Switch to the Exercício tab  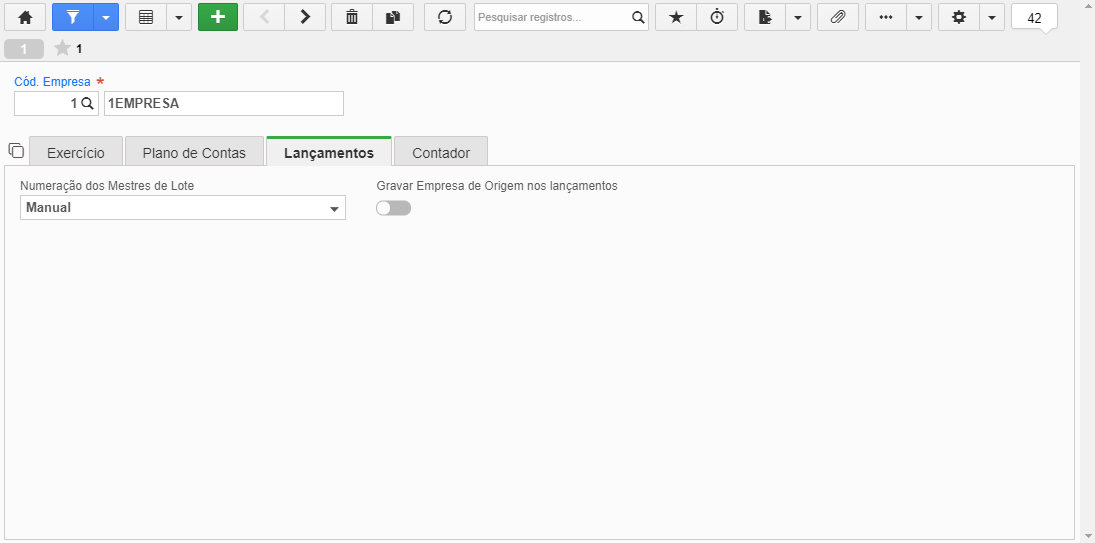[x=76, y=153]
